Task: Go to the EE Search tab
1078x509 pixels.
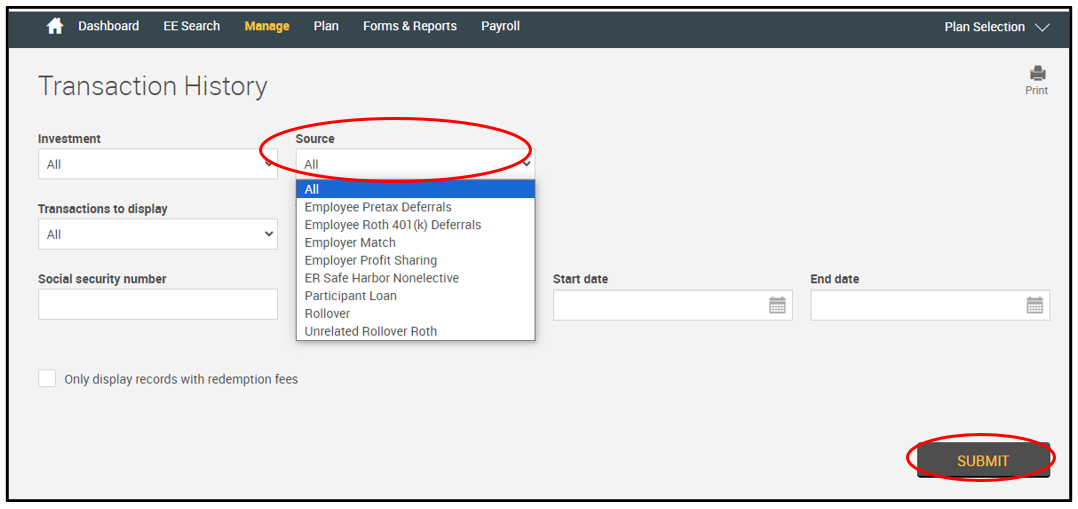Action: [x=192, y=26]
